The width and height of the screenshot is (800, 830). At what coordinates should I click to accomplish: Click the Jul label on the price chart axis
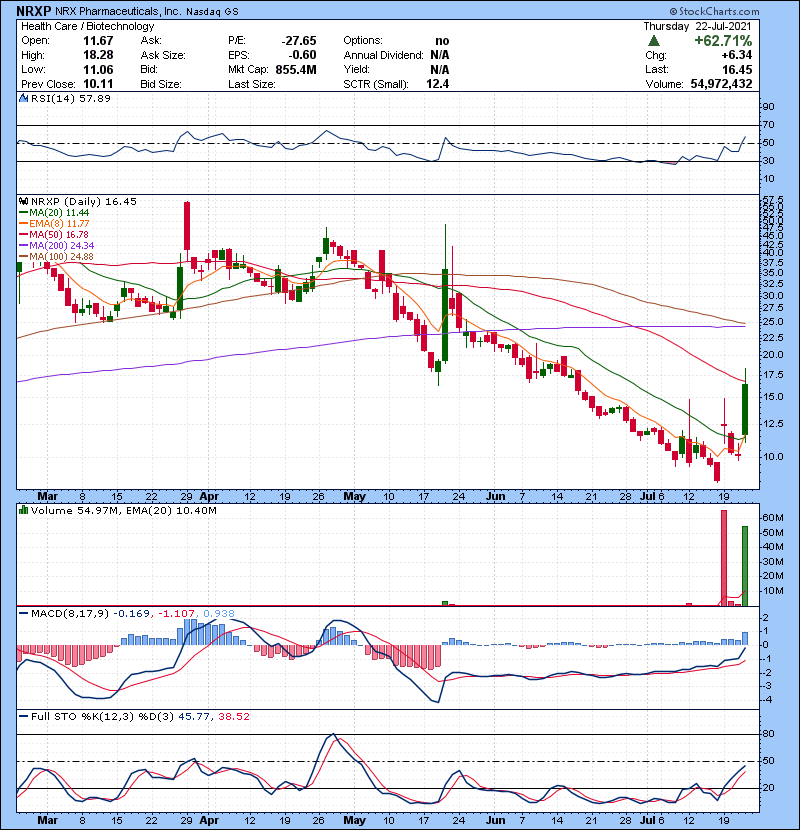647,497
